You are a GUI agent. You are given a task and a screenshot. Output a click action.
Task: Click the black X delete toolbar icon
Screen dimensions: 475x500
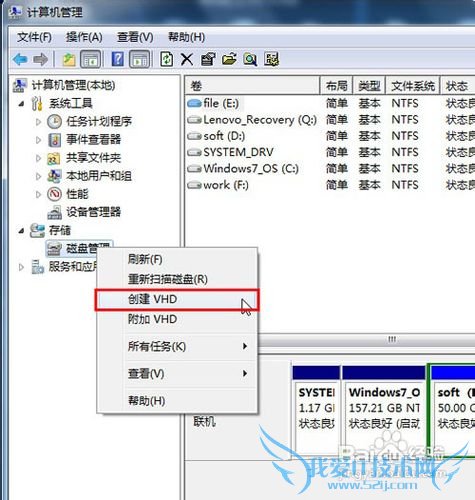[187, 60]
